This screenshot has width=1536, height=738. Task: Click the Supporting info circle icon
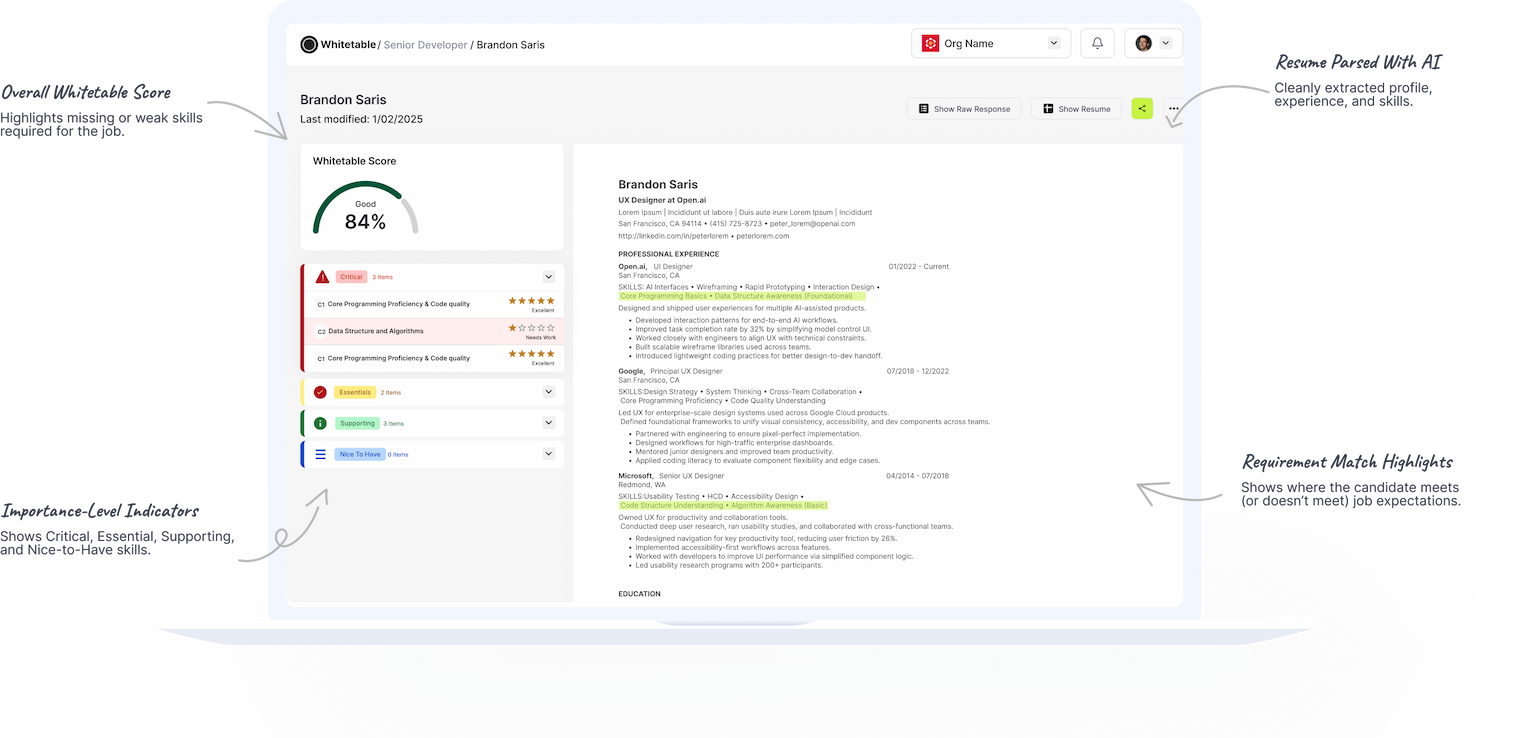point(320,423)
